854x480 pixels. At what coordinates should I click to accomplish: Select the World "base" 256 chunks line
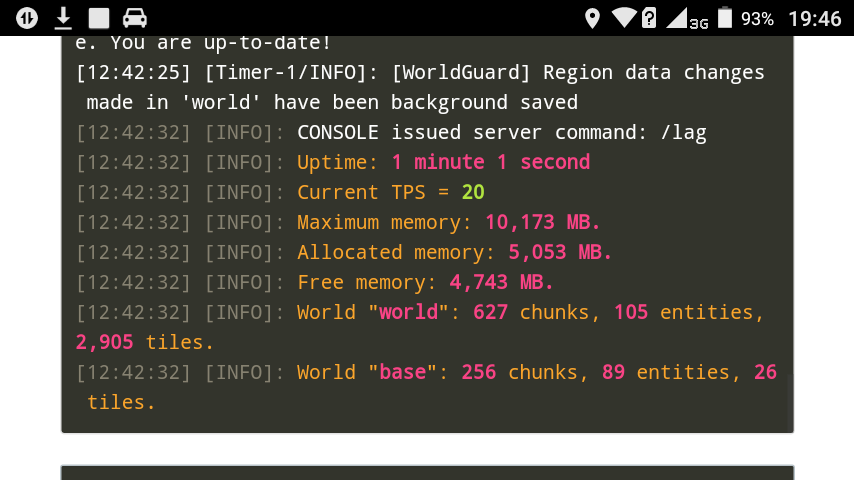click(426, 387)
